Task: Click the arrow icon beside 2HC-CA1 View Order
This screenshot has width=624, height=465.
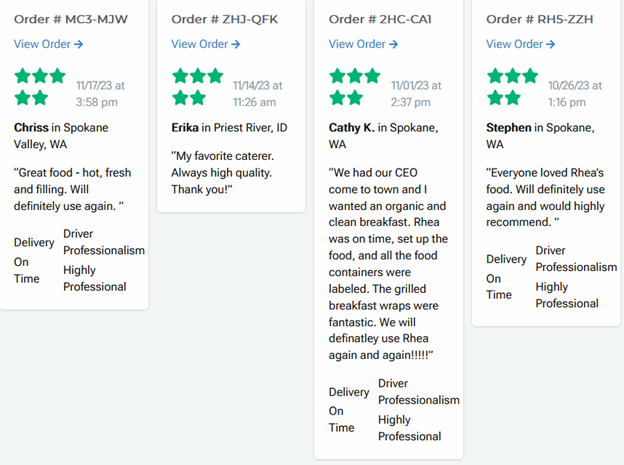Action: point(394,44)
